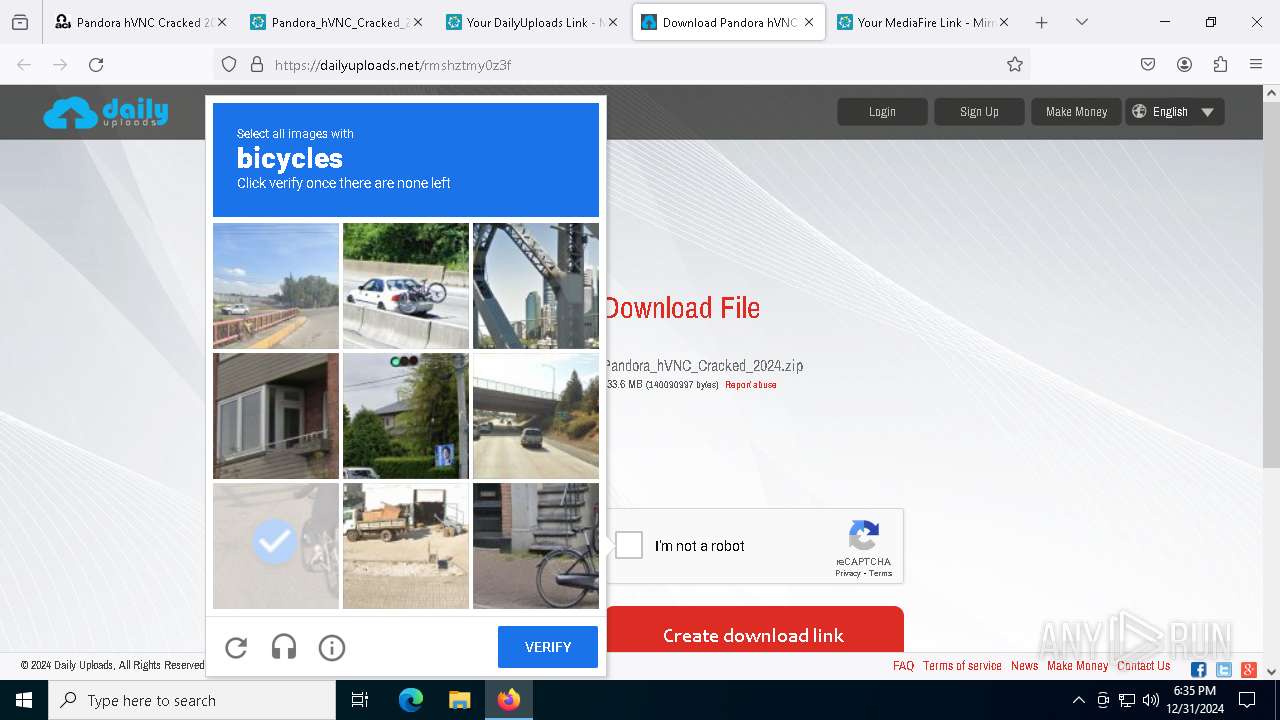Open the Sign Up page
Viewport: 1280px width, 720px height.
(979, 112)
